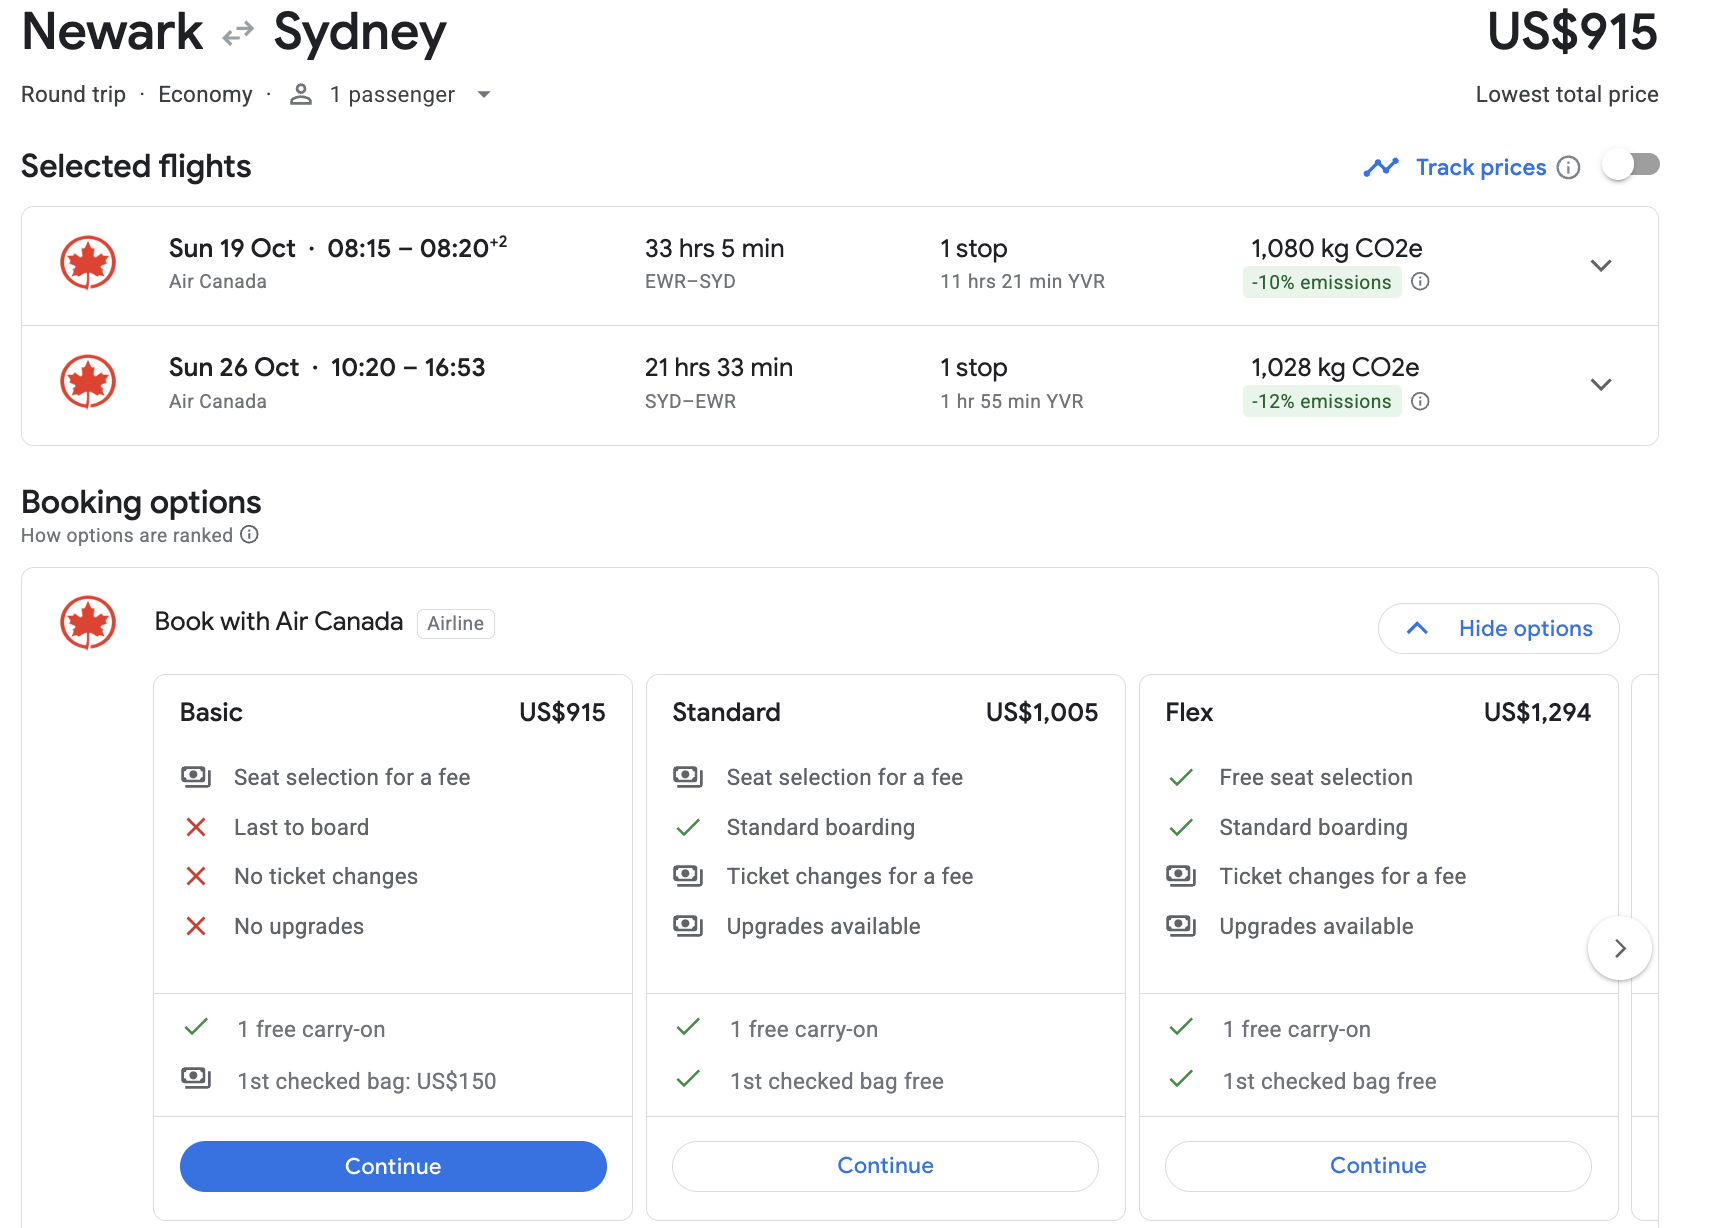
Task: Click red X beside Last to board
Action: point(196,827)
